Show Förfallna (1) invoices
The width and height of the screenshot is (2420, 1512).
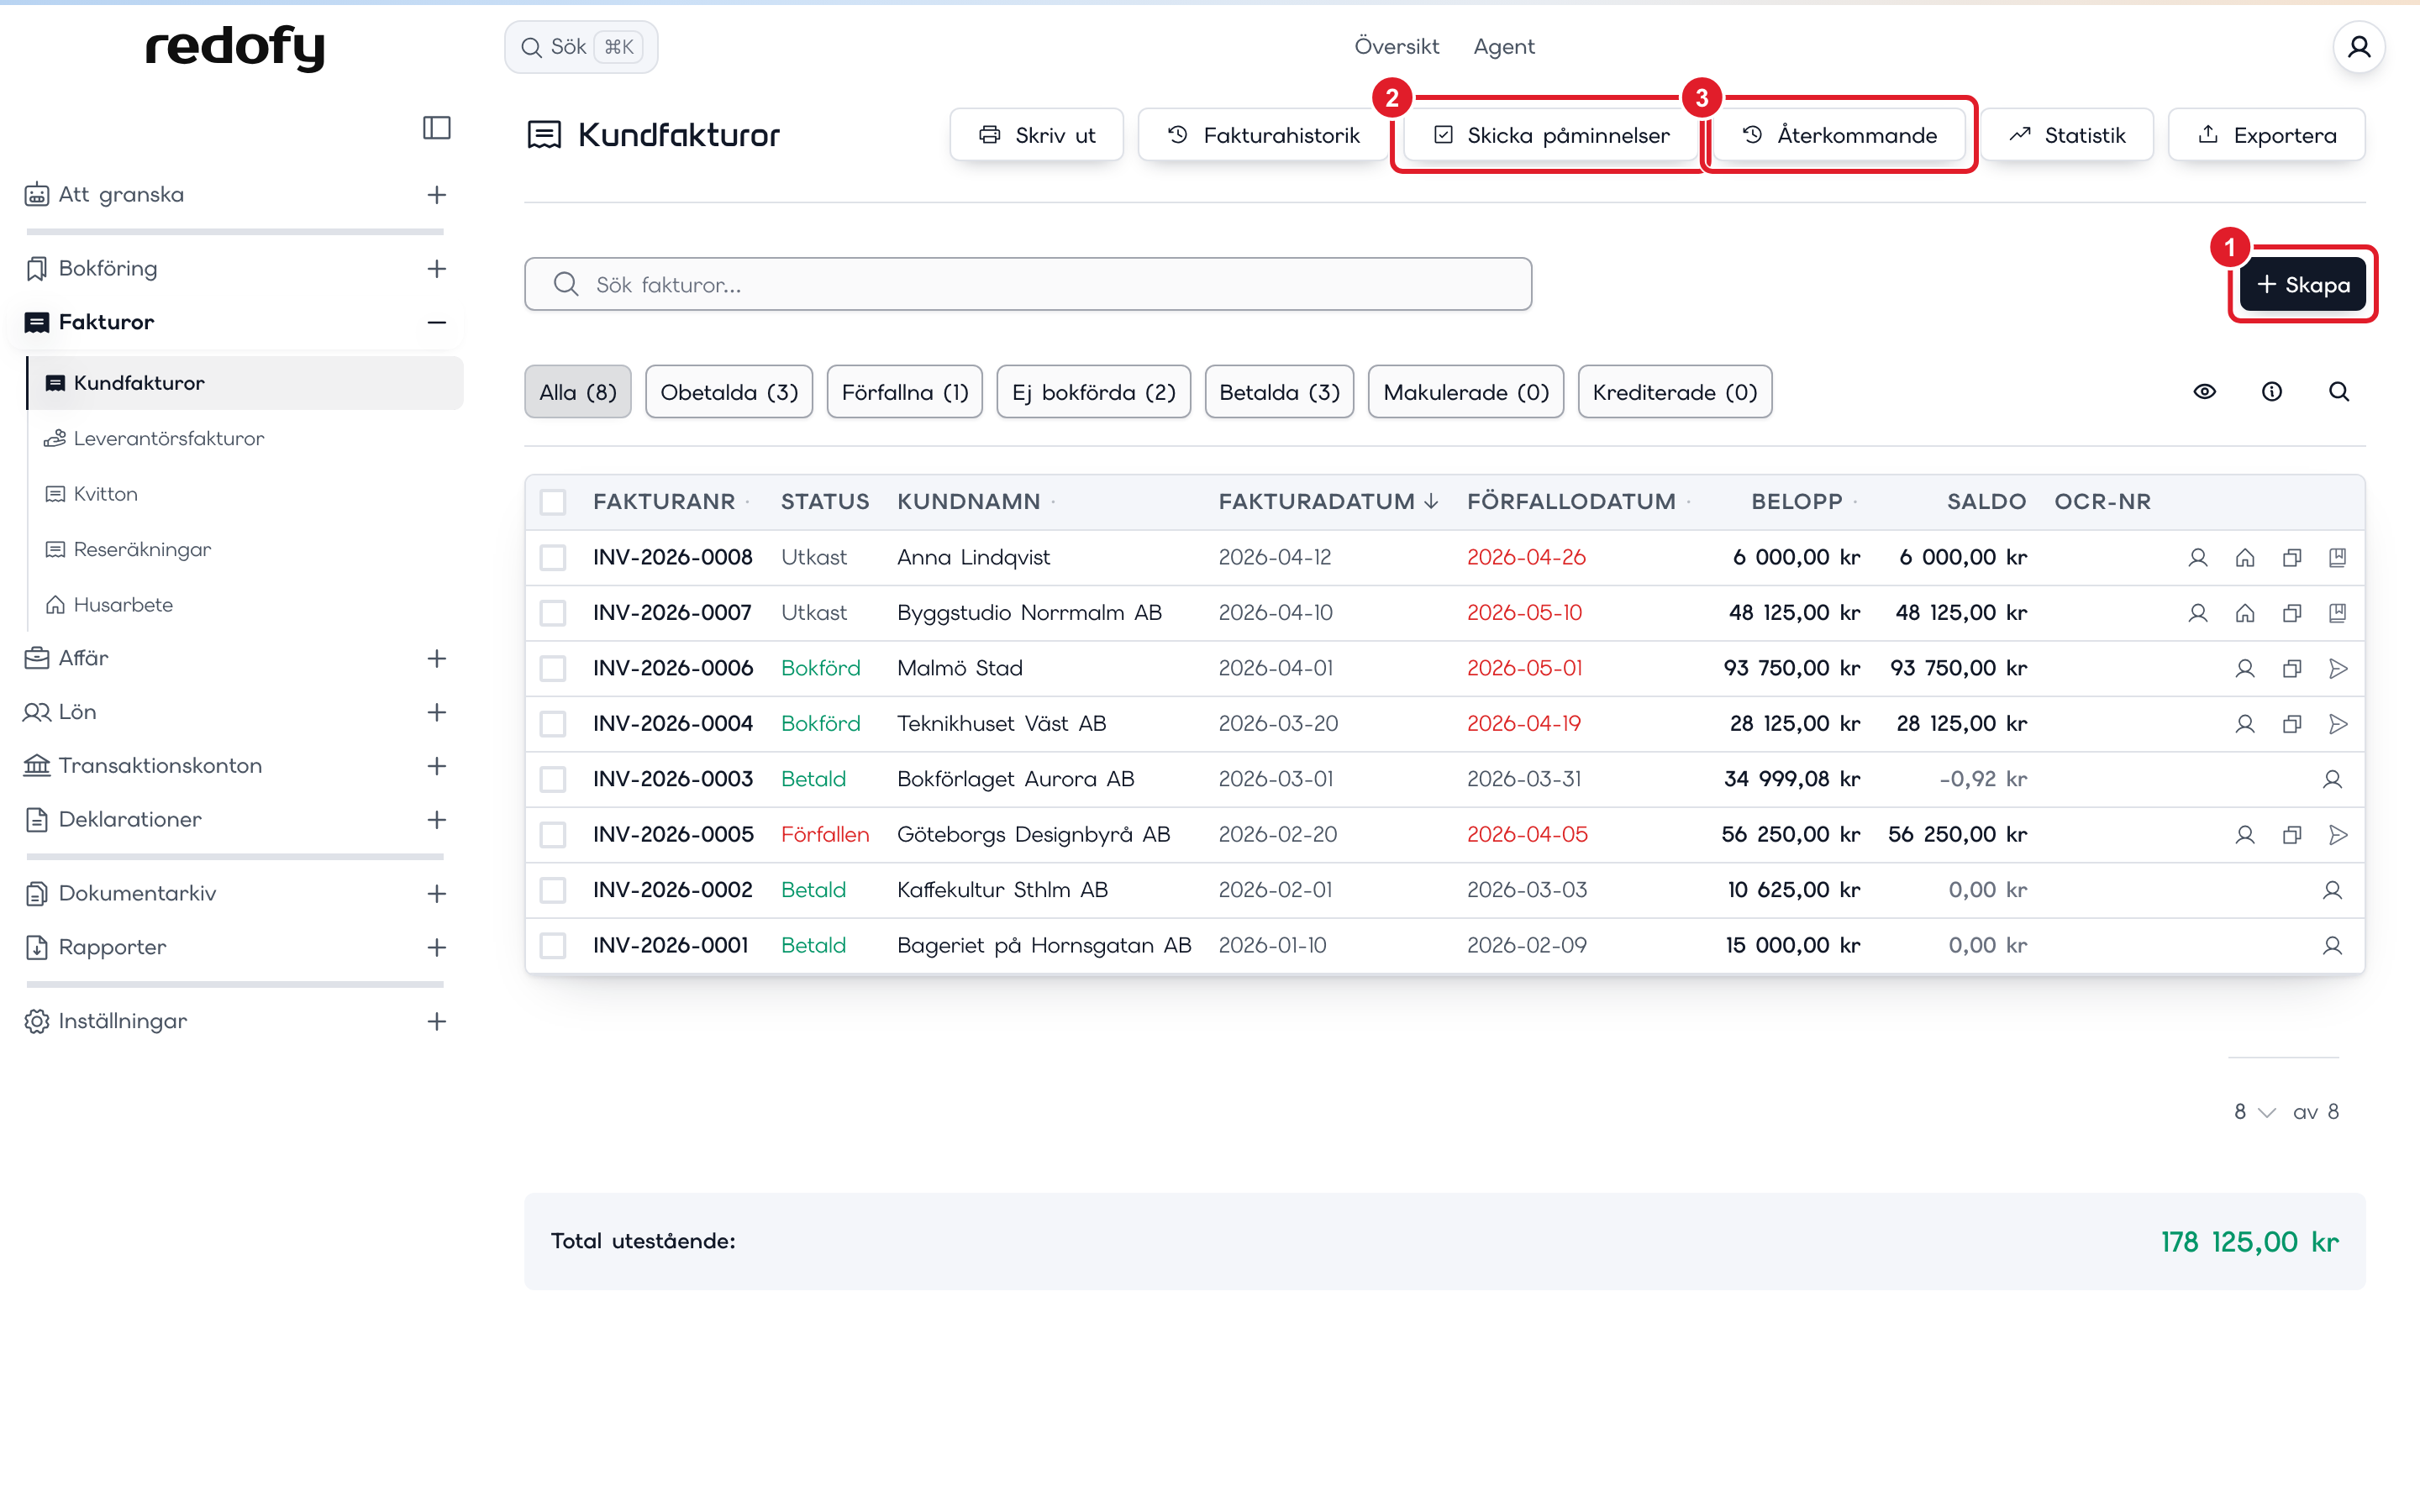[x=905, y=392]
